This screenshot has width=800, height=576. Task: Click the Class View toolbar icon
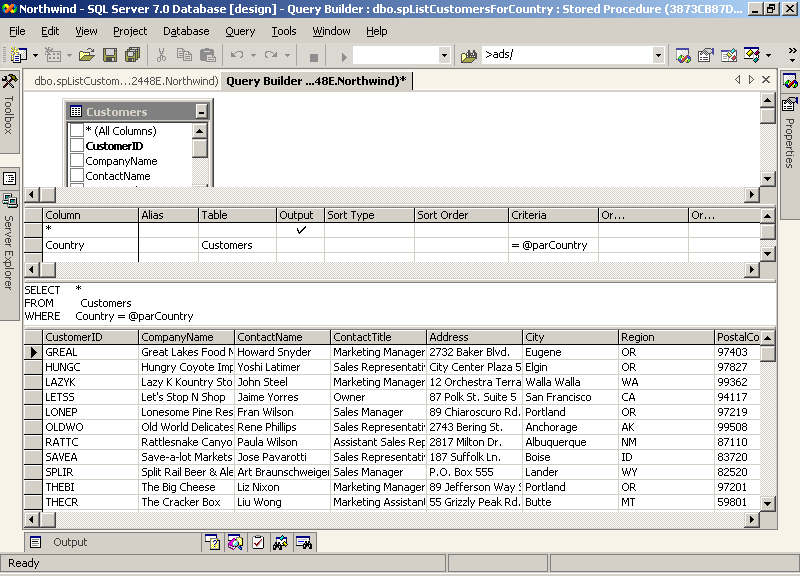click(x=752, y=55)
